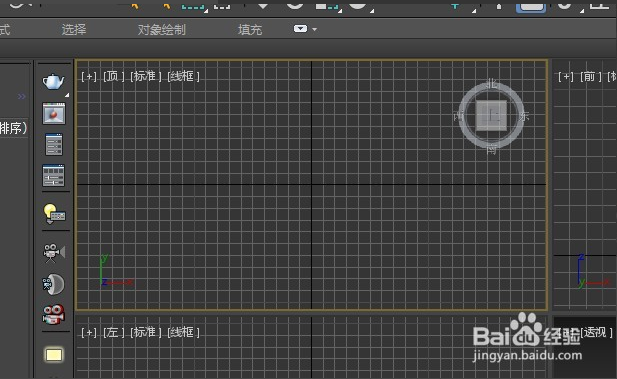
Task: Open the front viewport [+] menu
Action: [566, 76]
